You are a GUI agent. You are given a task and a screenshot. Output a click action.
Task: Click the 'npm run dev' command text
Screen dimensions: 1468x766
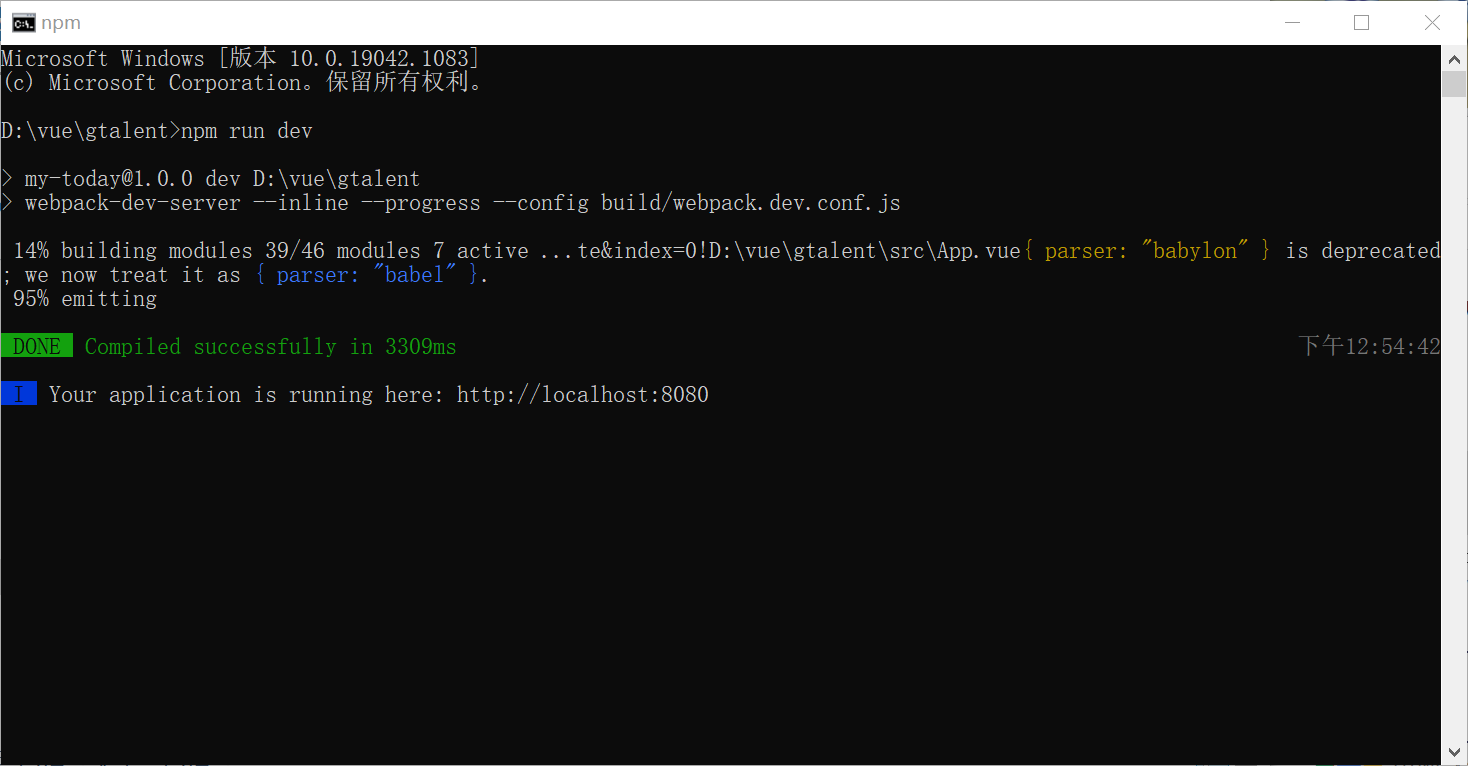click(x=247, y=131)
